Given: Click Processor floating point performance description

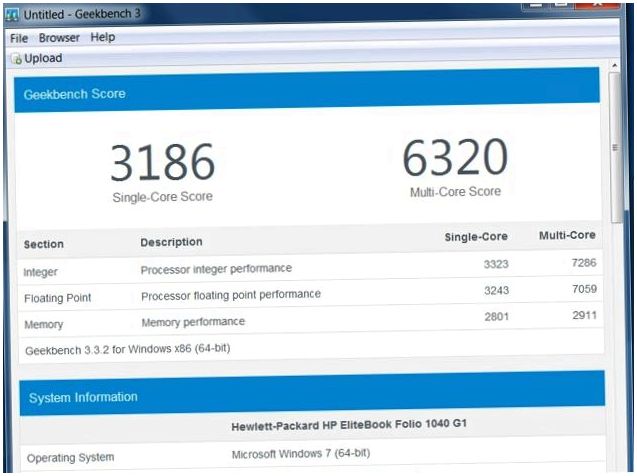Looking at the screenshot, I should pos(231,295).
